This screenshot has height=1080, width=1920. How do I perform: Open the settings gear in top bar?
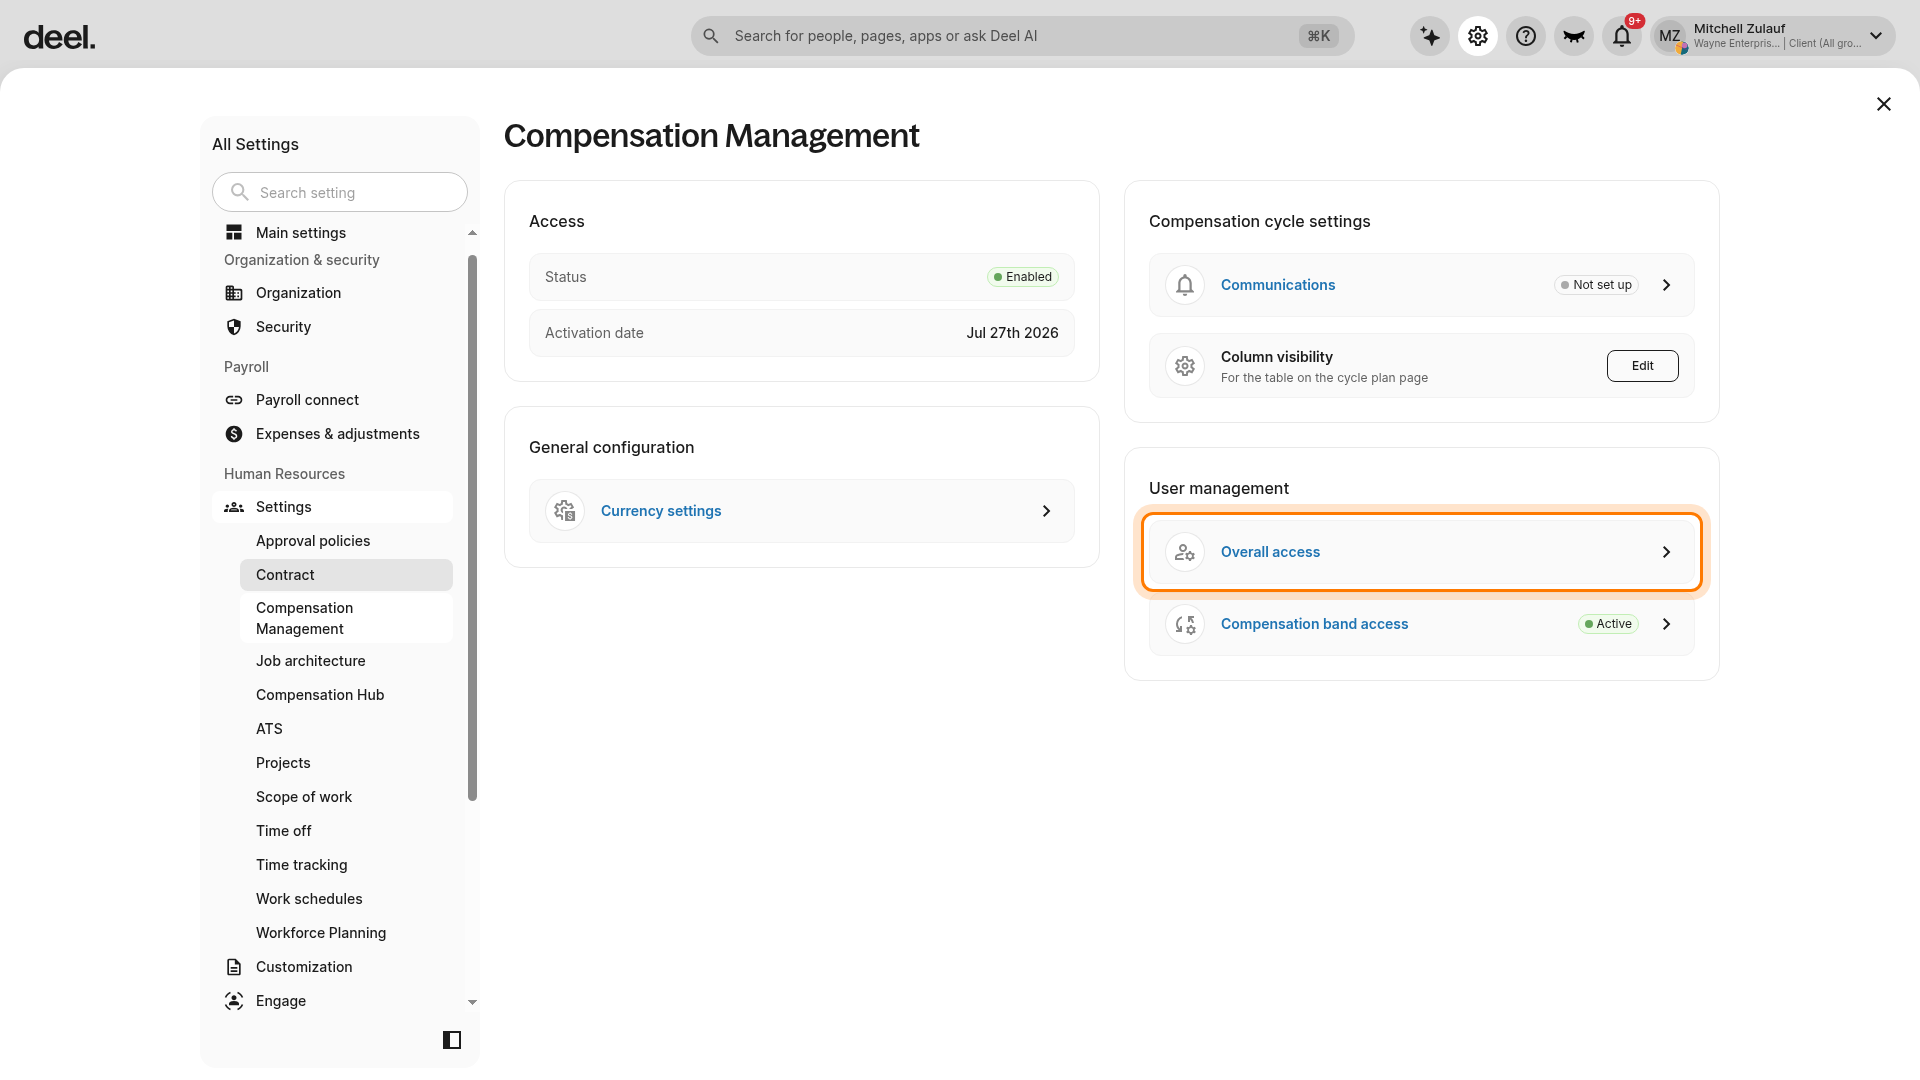[1478, 36]
